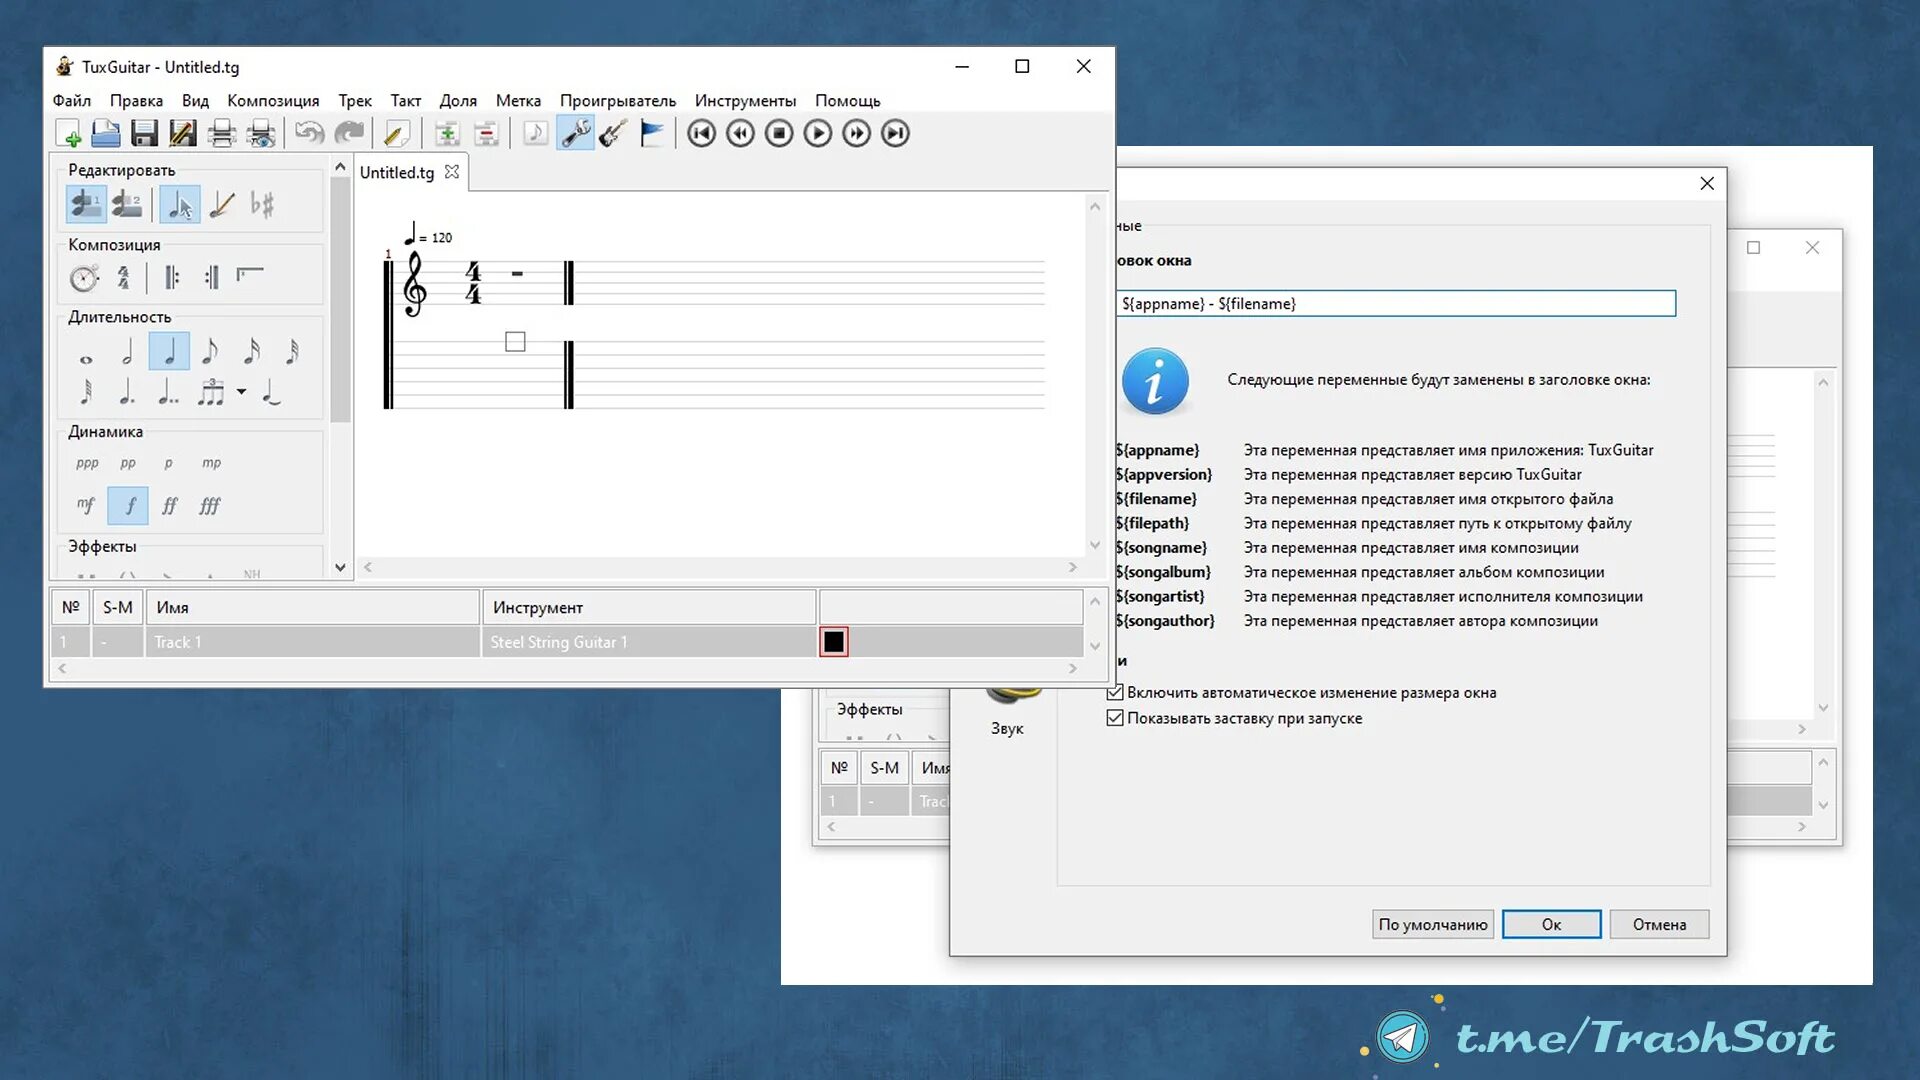Choose highlighted forte f dynamic
This screenshot has width=1920, height=1080.
point(128,505)
